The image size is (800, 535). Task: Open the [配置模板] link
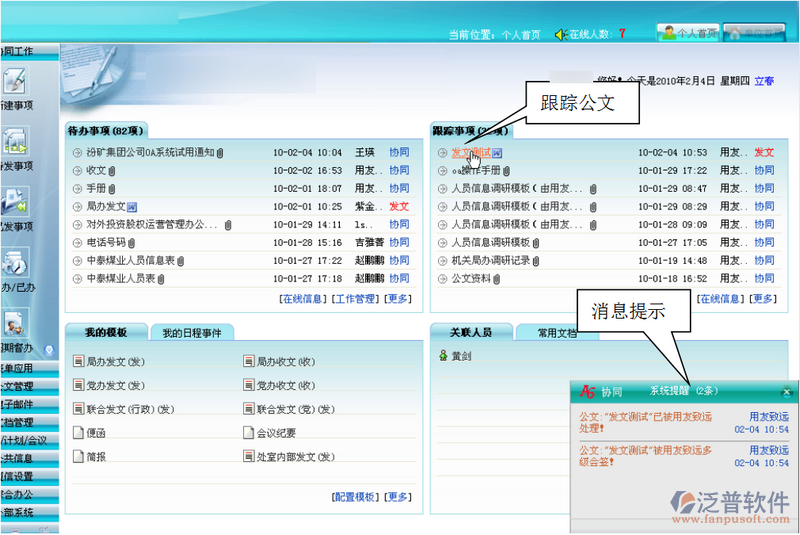pyautogui.click(x=355, y=497)
